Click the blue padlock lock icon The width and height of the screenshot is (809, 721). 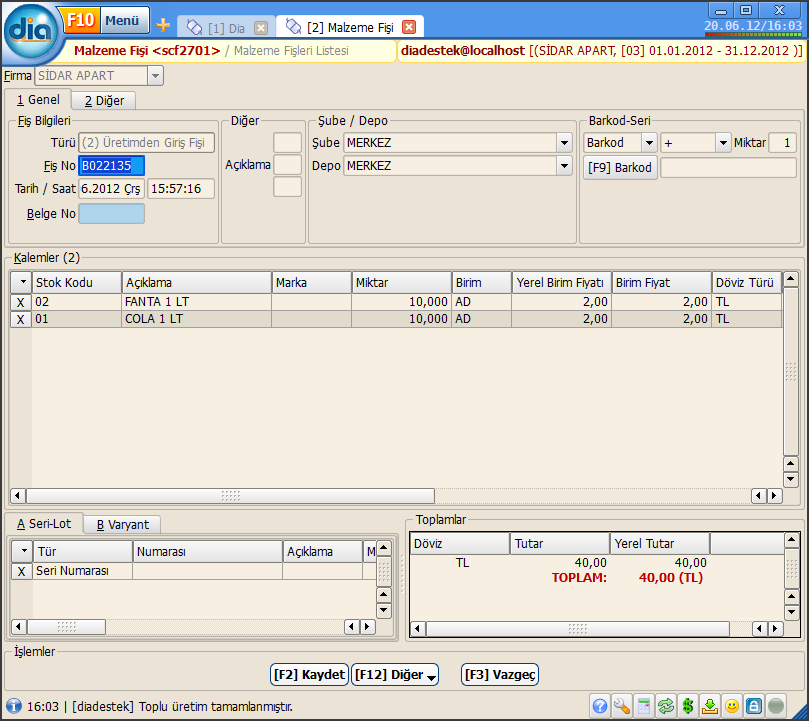[754, 706]
